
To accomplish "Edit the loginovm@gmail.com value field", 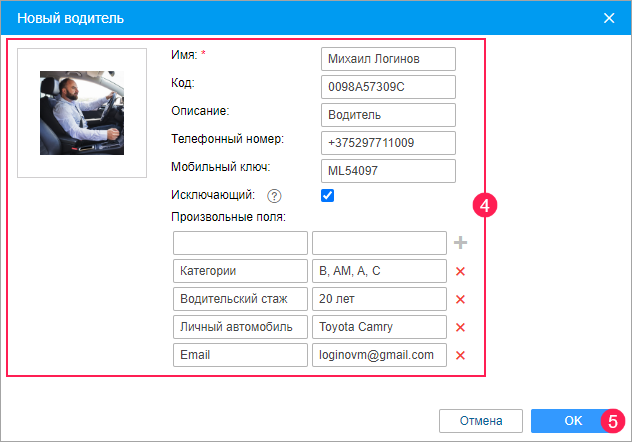I will point(379,355).
